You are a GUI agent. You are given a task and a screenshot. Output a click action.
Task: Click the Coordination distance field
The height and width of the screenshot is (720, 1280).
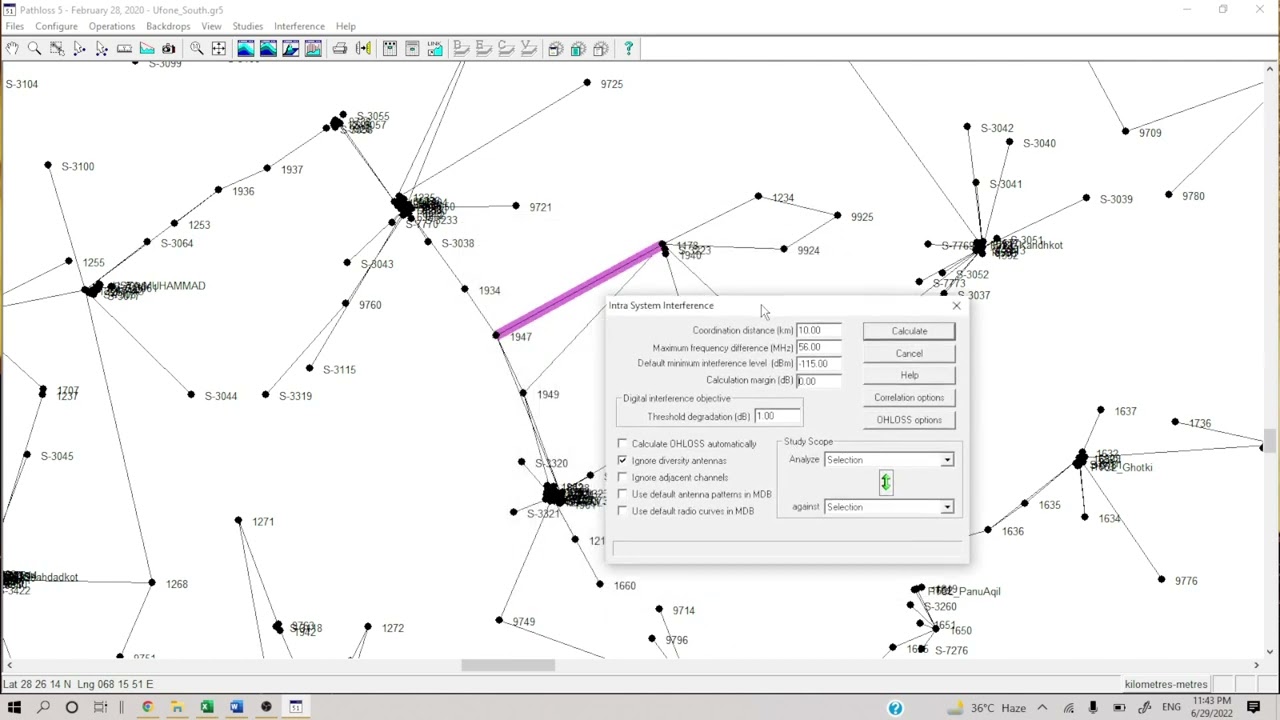pyautogui.click(x=818, y=330)
